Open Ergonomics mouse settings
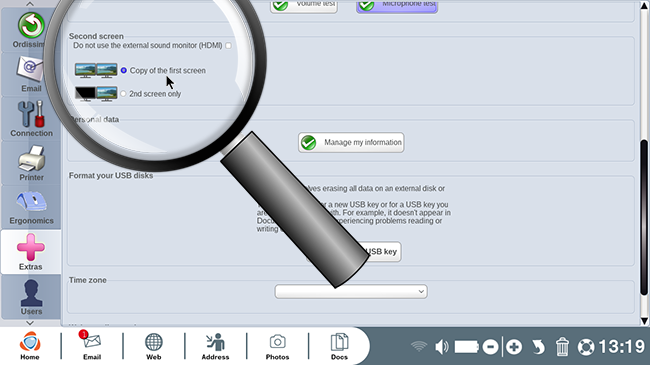The image size is (650, 365). pos(31,207)
